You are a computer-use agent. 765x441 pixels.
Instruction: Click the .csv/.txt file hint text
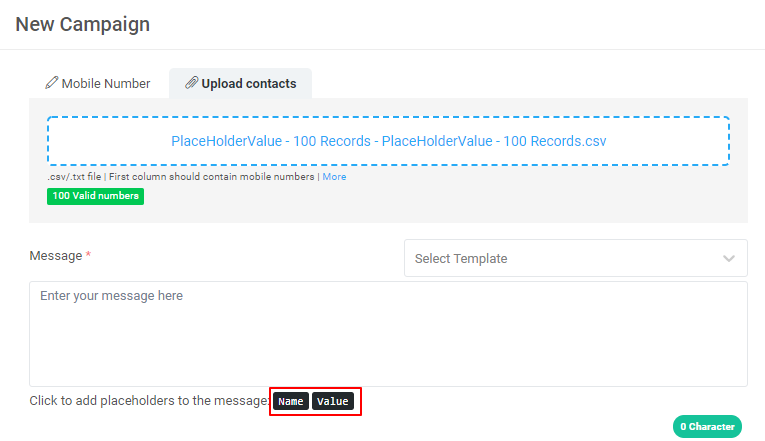[x=74, y=177]
